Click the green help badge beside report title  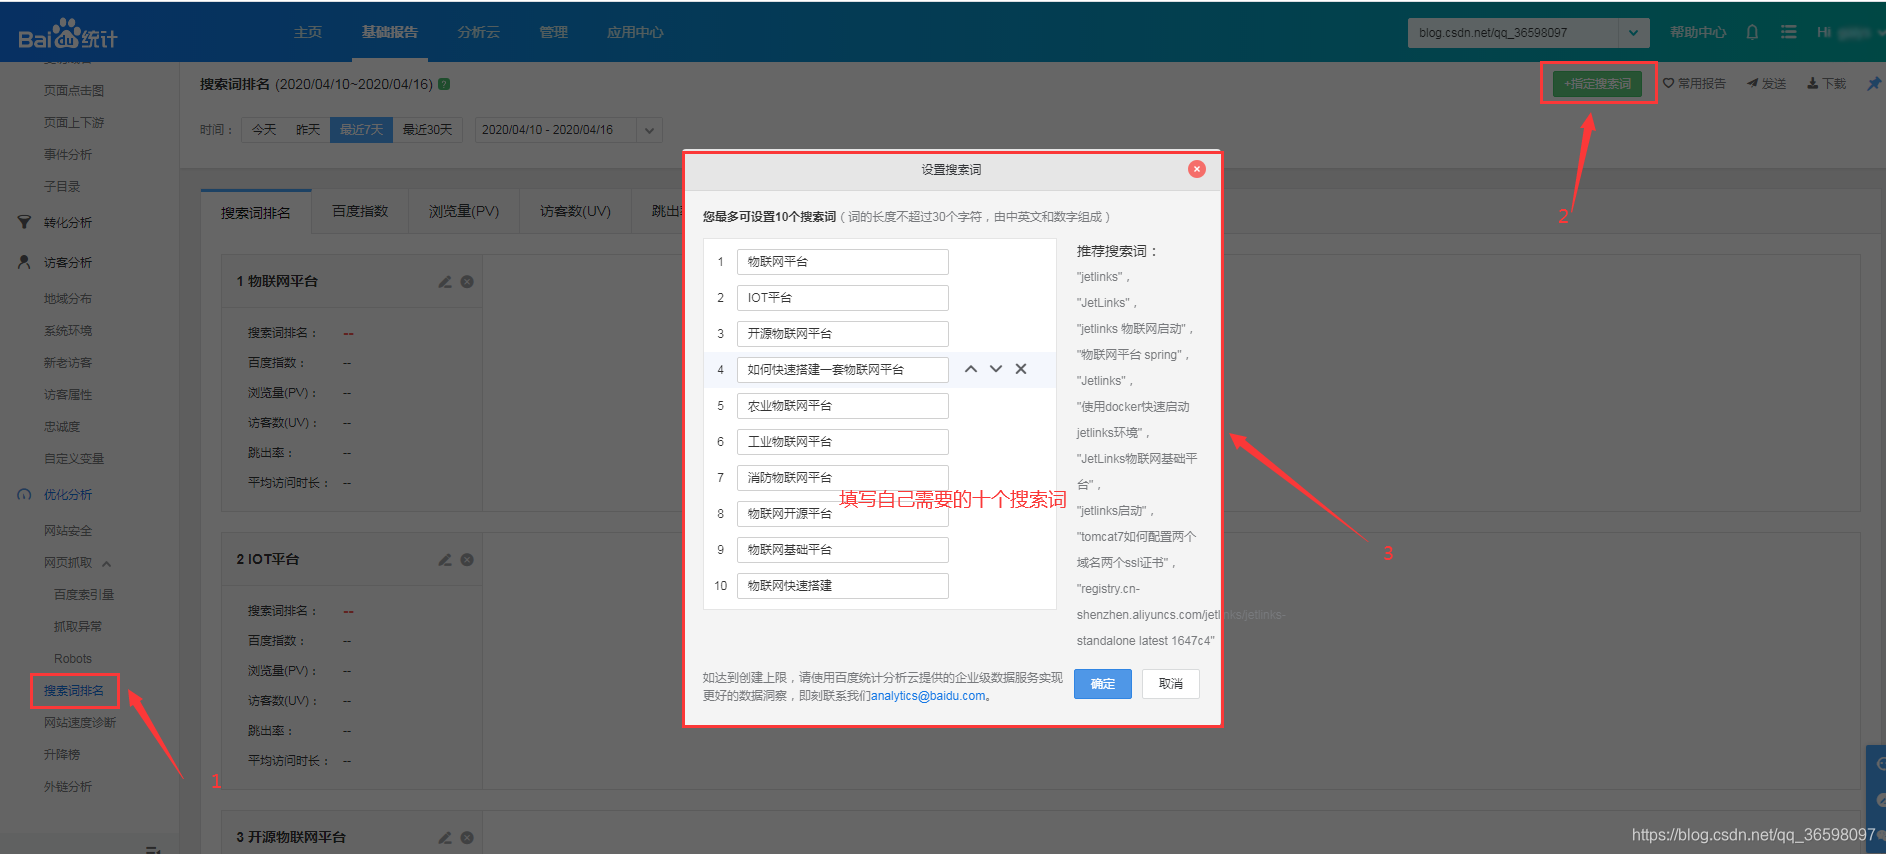pos(444,84)
